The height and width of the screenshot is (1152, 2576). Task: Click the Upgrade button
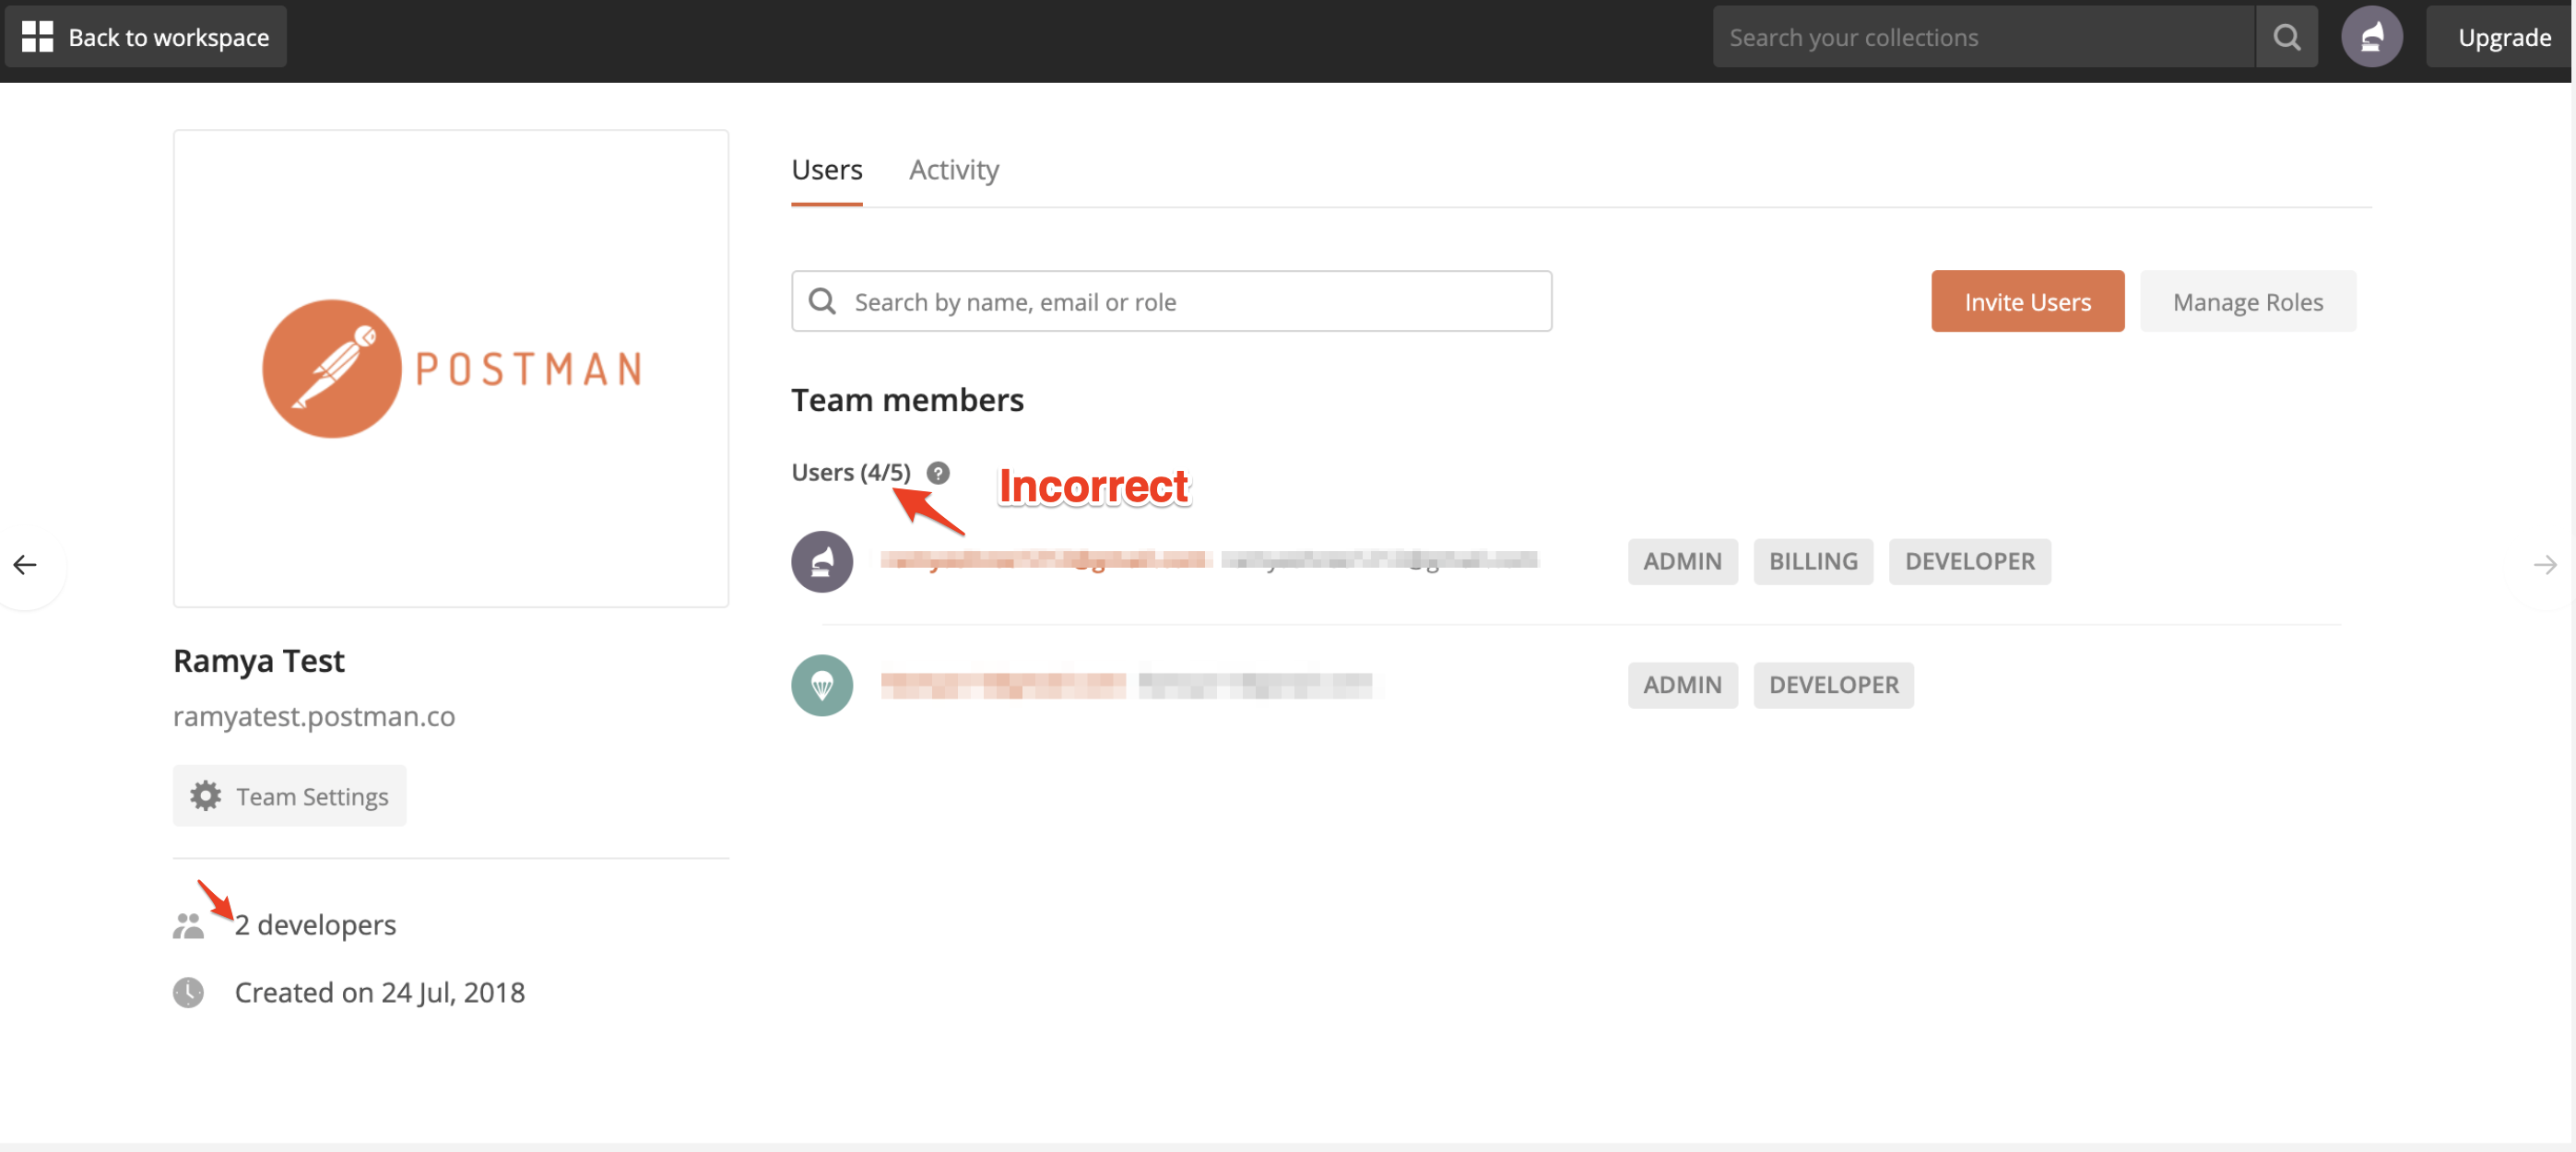(2504, 37)
